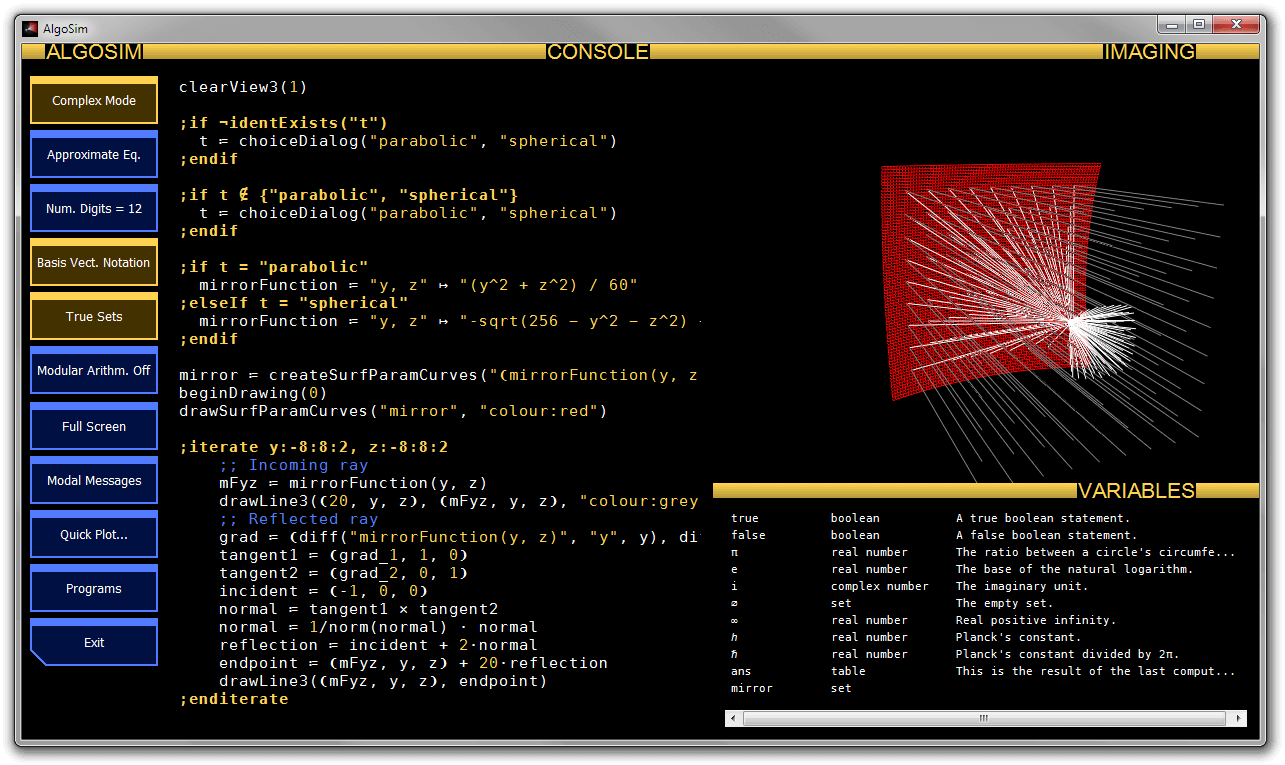Minimize the AlgoSim window
The image size is (1285, 765).
pos(1172,25)
